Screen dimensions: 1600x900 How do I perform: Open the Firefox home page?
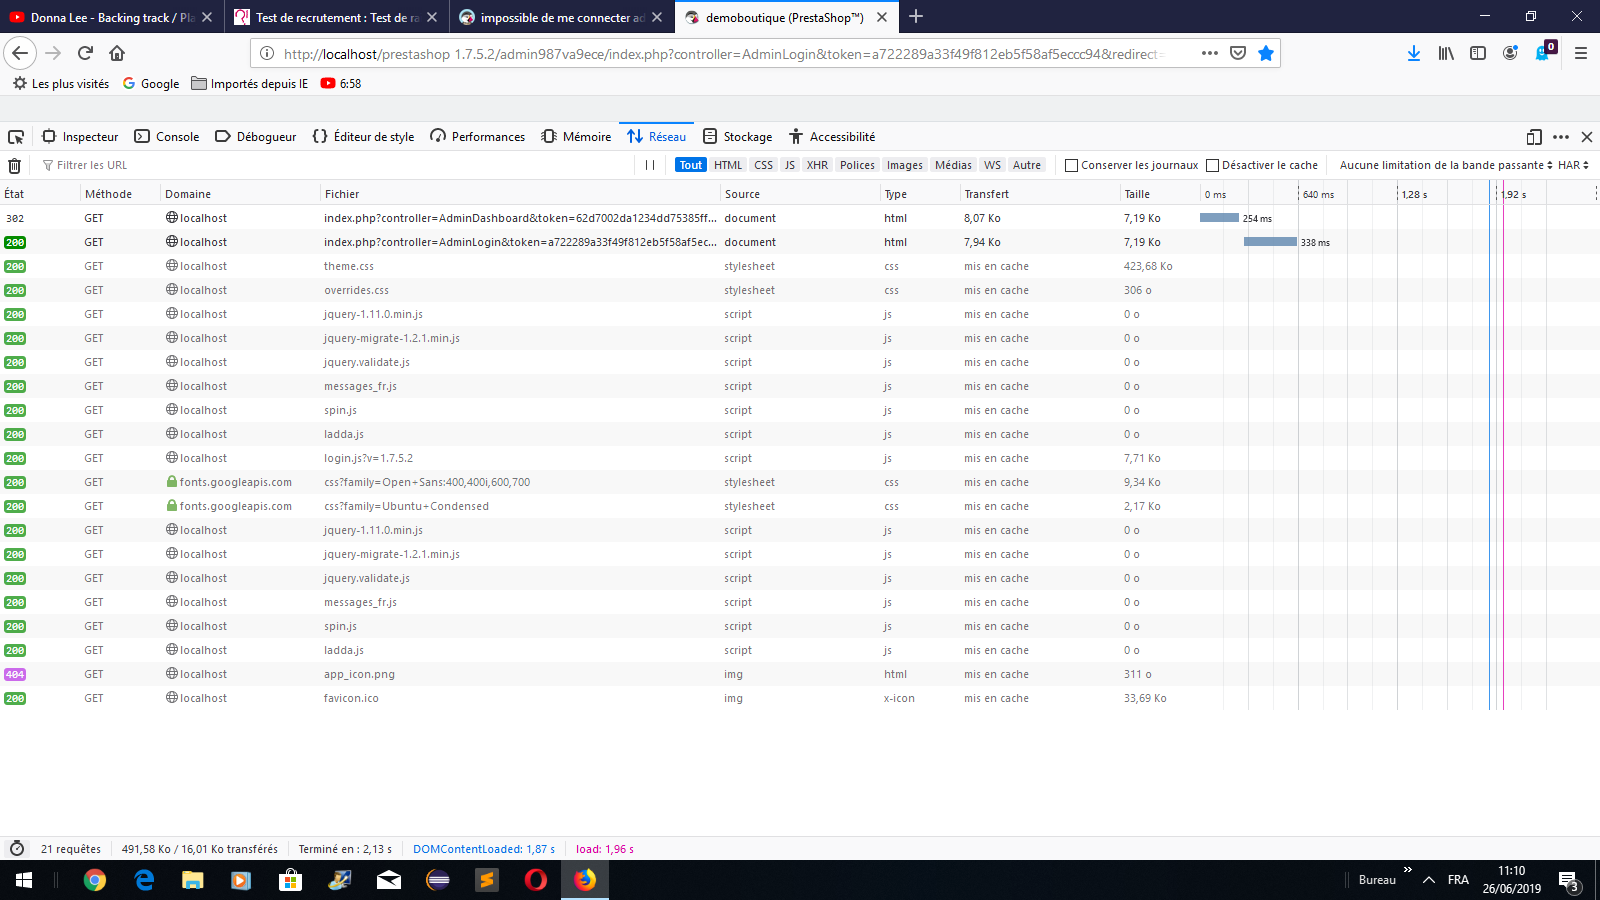[x=117, y=53]
